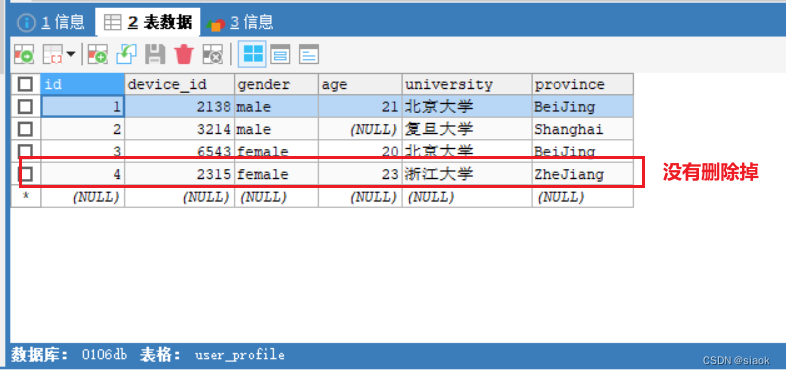This screenshot has height=375, width=786.
Task: Select the province cell ZheJiang
Action: [582, 174]
